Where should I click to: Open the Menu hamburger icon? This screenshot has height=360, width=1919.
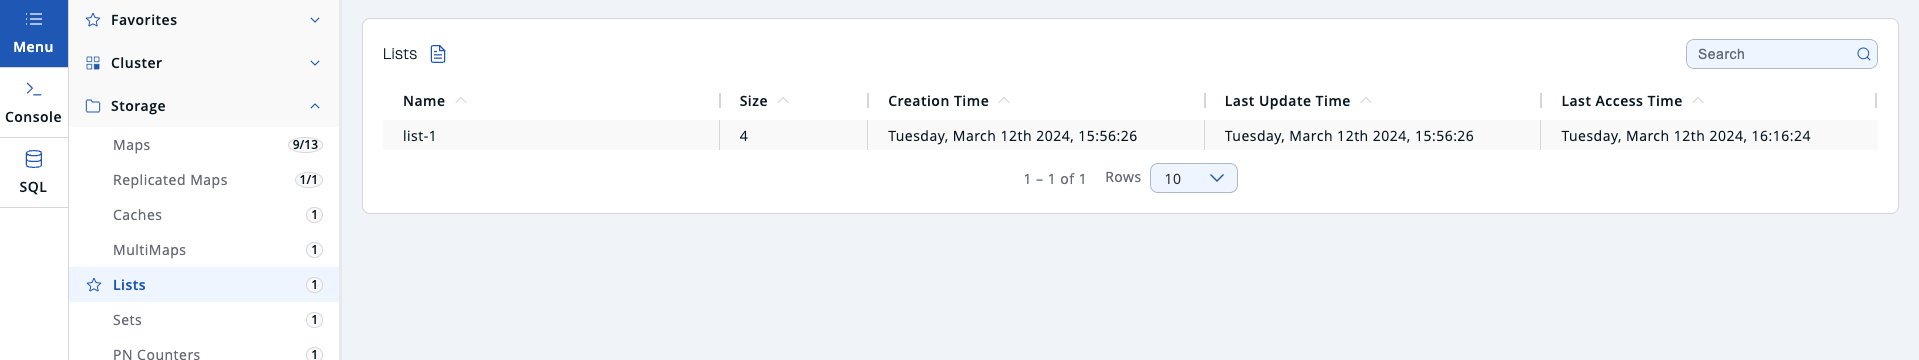pos(34,19)
